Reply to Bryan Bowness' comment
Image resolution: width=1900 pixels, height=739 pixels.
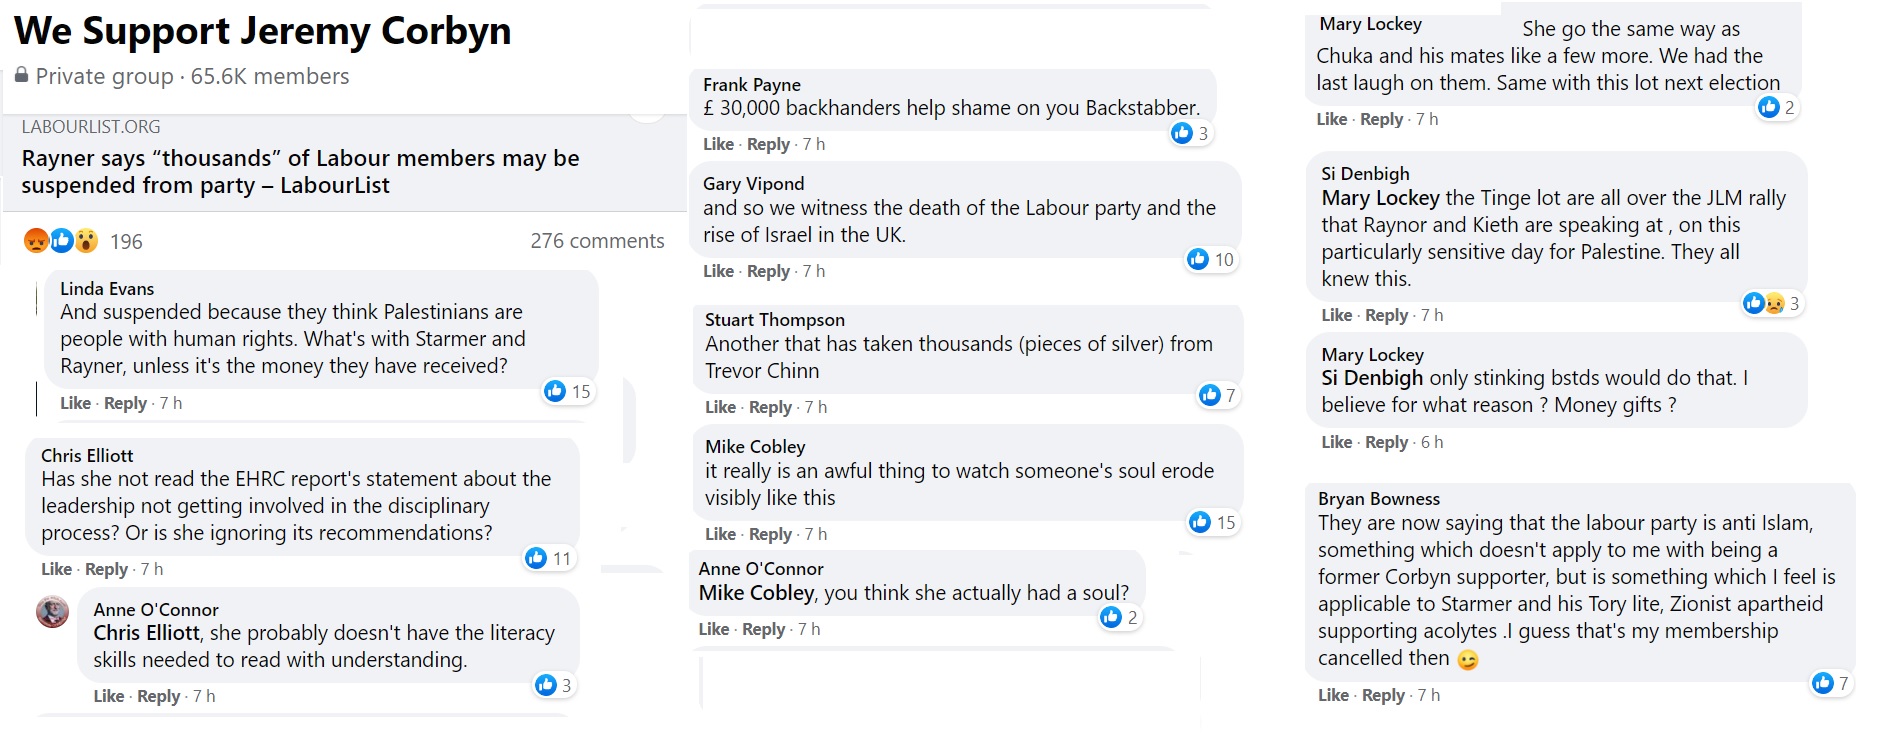1383,695
